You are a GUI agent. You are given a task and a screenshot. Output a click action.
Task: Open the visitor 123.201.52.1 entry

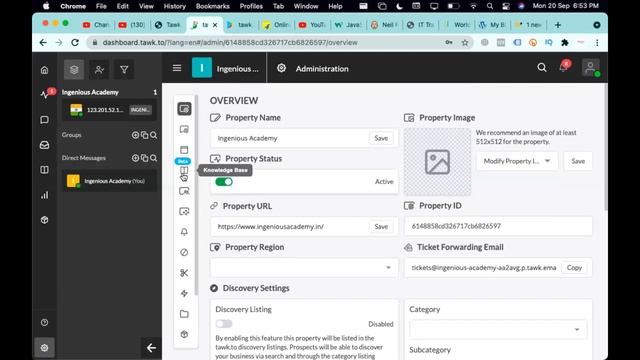pos(109,110)
